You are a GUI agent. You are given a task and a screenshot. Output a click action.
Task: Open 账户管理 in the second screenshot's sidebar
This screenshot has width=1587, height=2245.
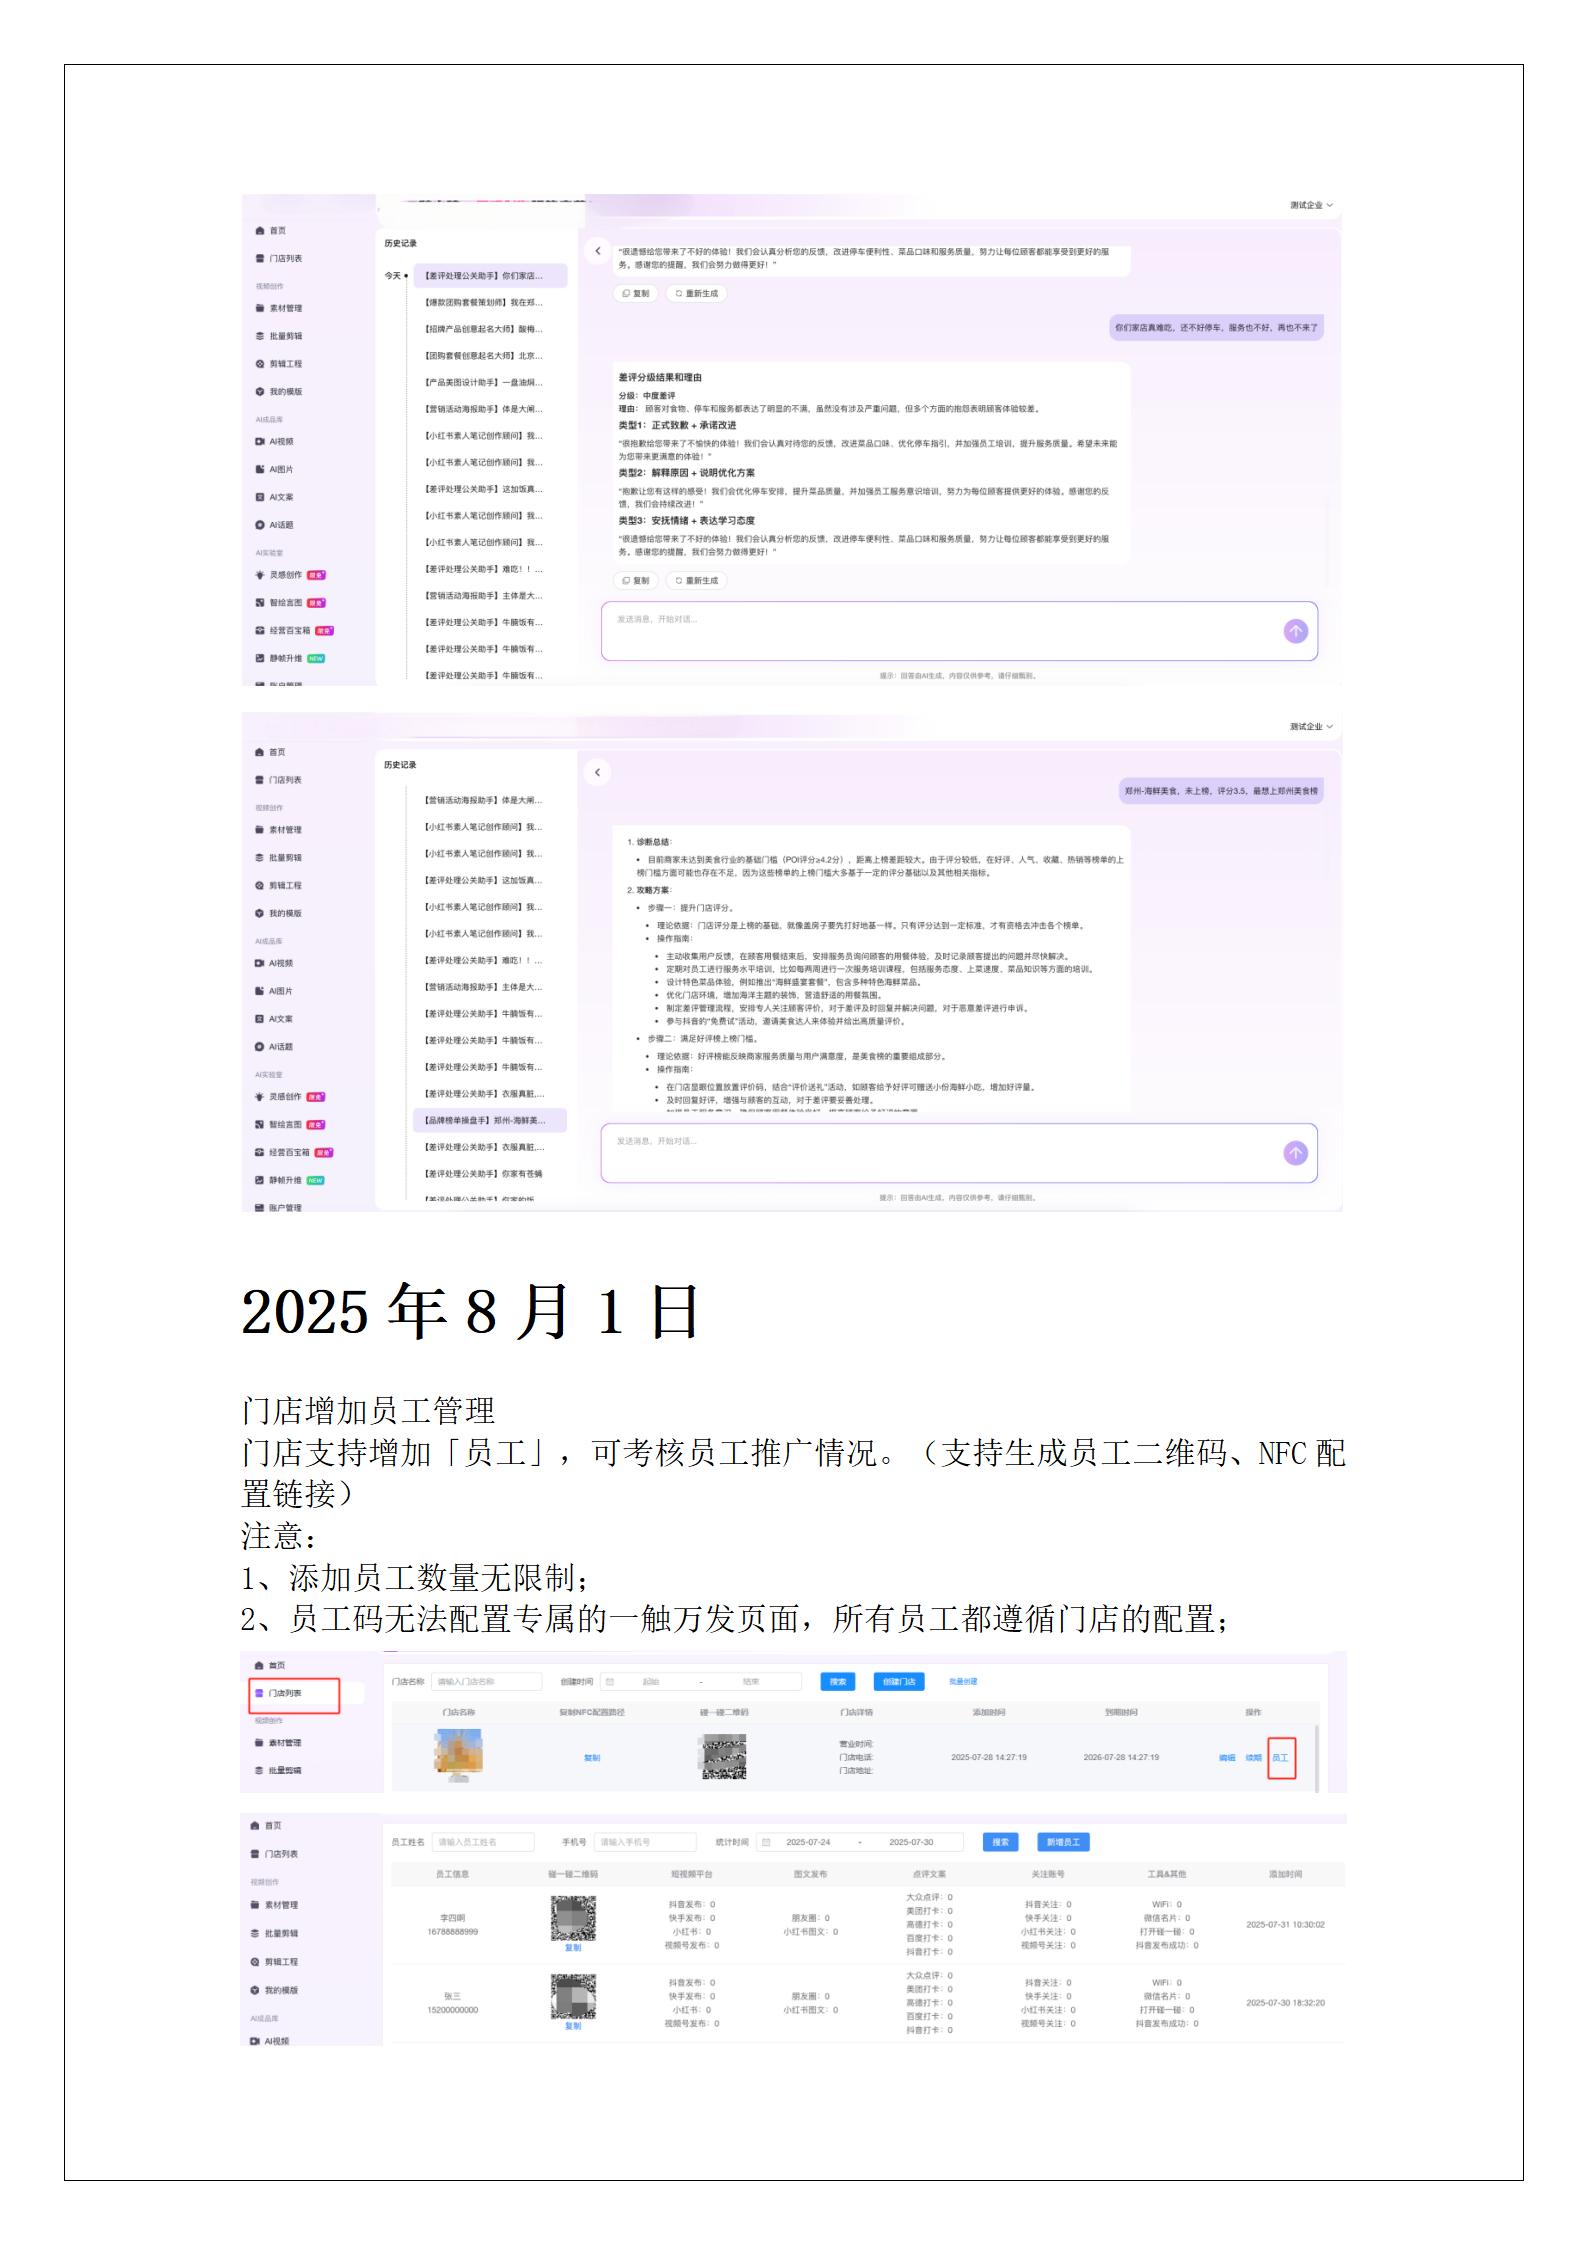pos(284,1208)
